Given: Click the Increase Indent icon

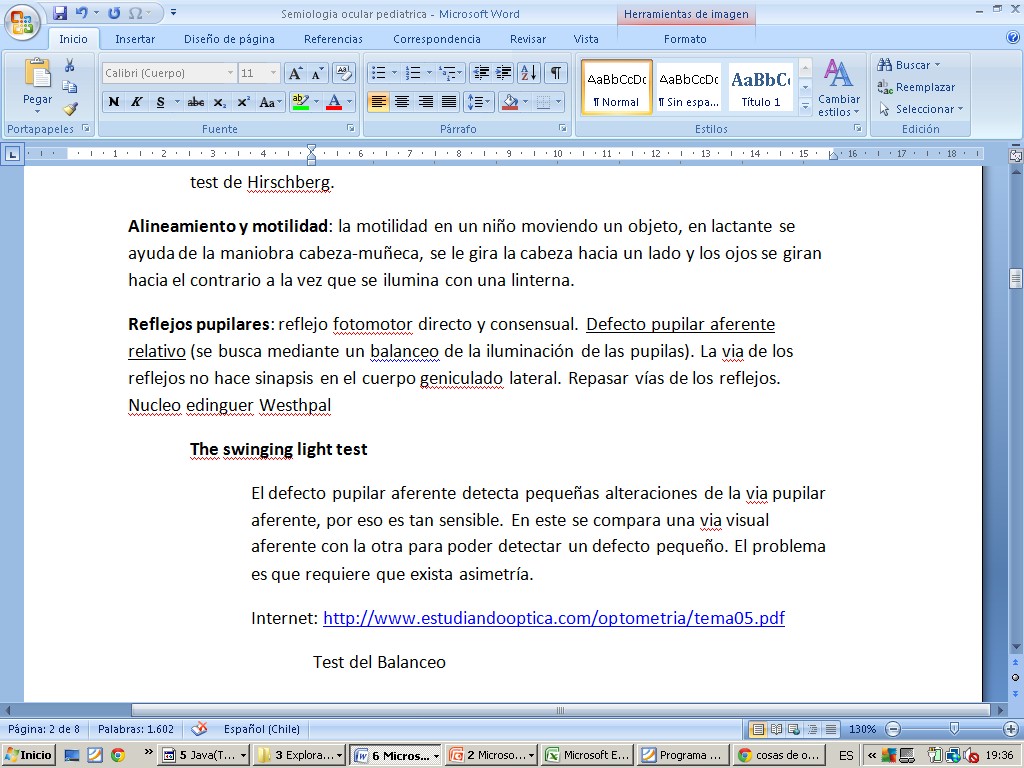Looking at the screenshot, I should click(504, 73).
